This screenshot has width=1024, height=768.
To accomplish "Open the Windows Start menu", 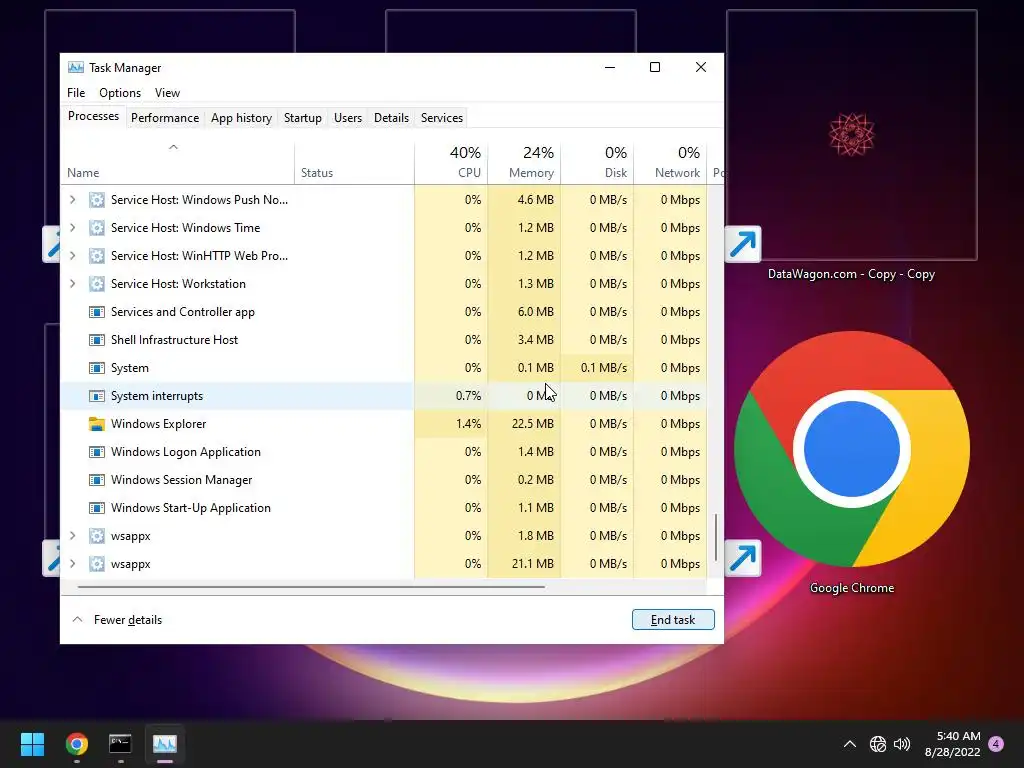I will 32,744.
